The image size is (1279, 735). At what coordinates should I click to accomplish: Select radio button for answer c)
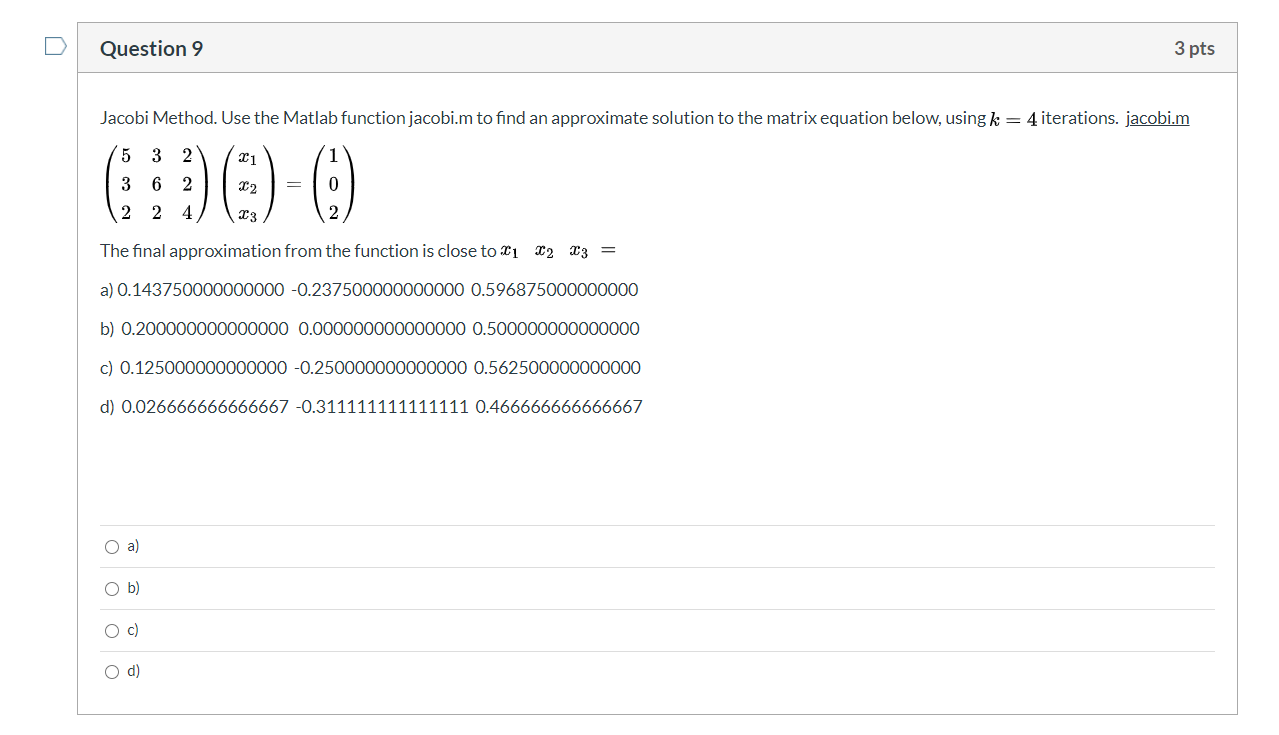112,630
